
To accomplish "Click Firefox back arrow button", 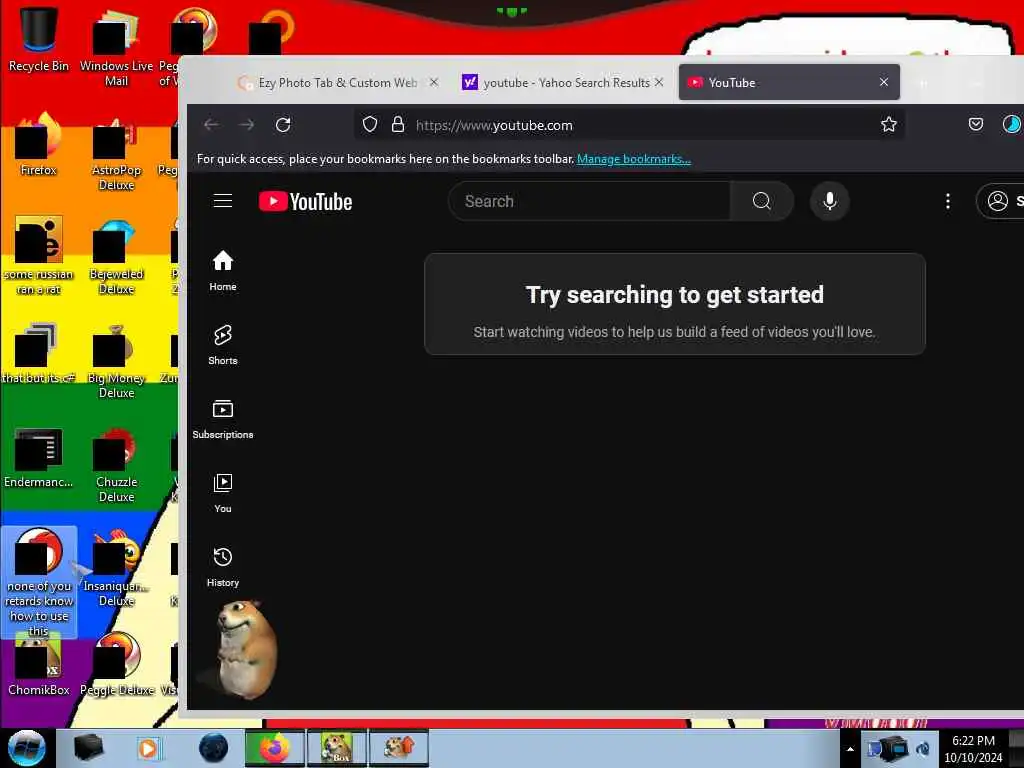I will tap(210, 125).
